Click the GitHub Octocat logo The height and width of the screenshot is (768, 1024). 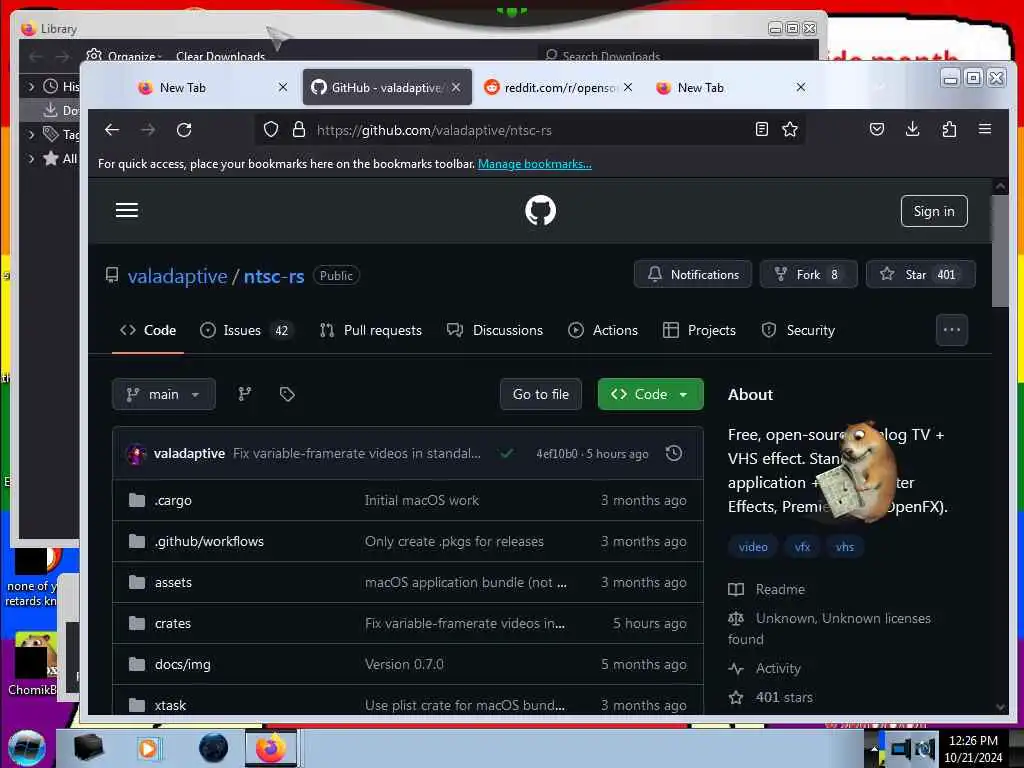click(541, 210)
